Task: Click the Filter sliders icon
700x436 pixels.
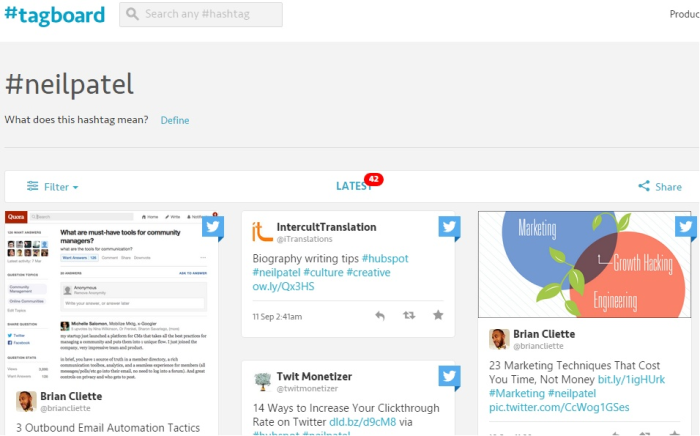Action: coord(32,186)
